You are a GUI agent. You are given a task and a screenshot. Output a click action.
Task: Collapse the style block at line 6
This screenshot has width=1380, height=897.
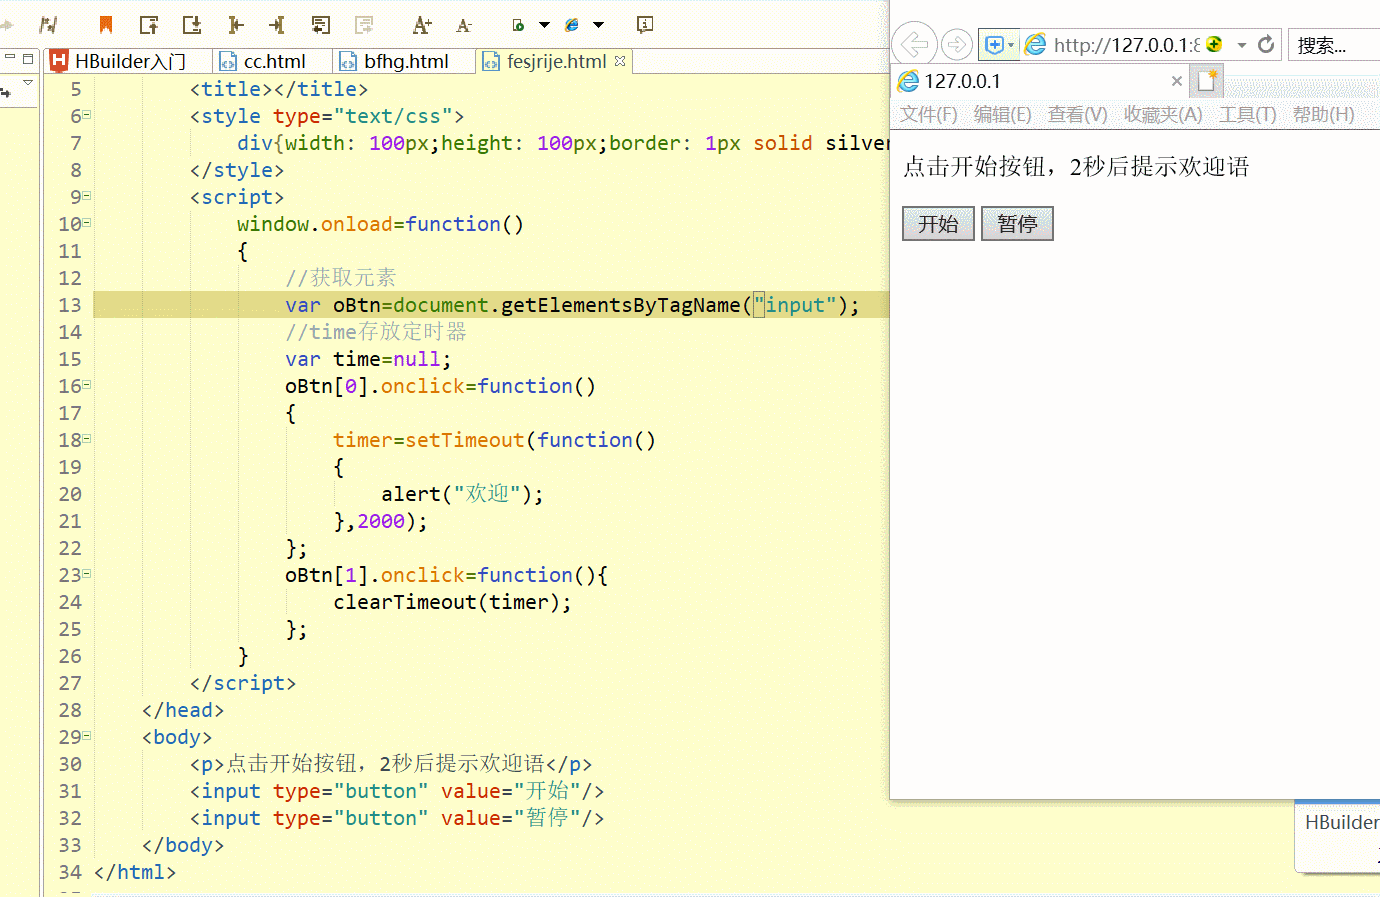coord(87,115)
